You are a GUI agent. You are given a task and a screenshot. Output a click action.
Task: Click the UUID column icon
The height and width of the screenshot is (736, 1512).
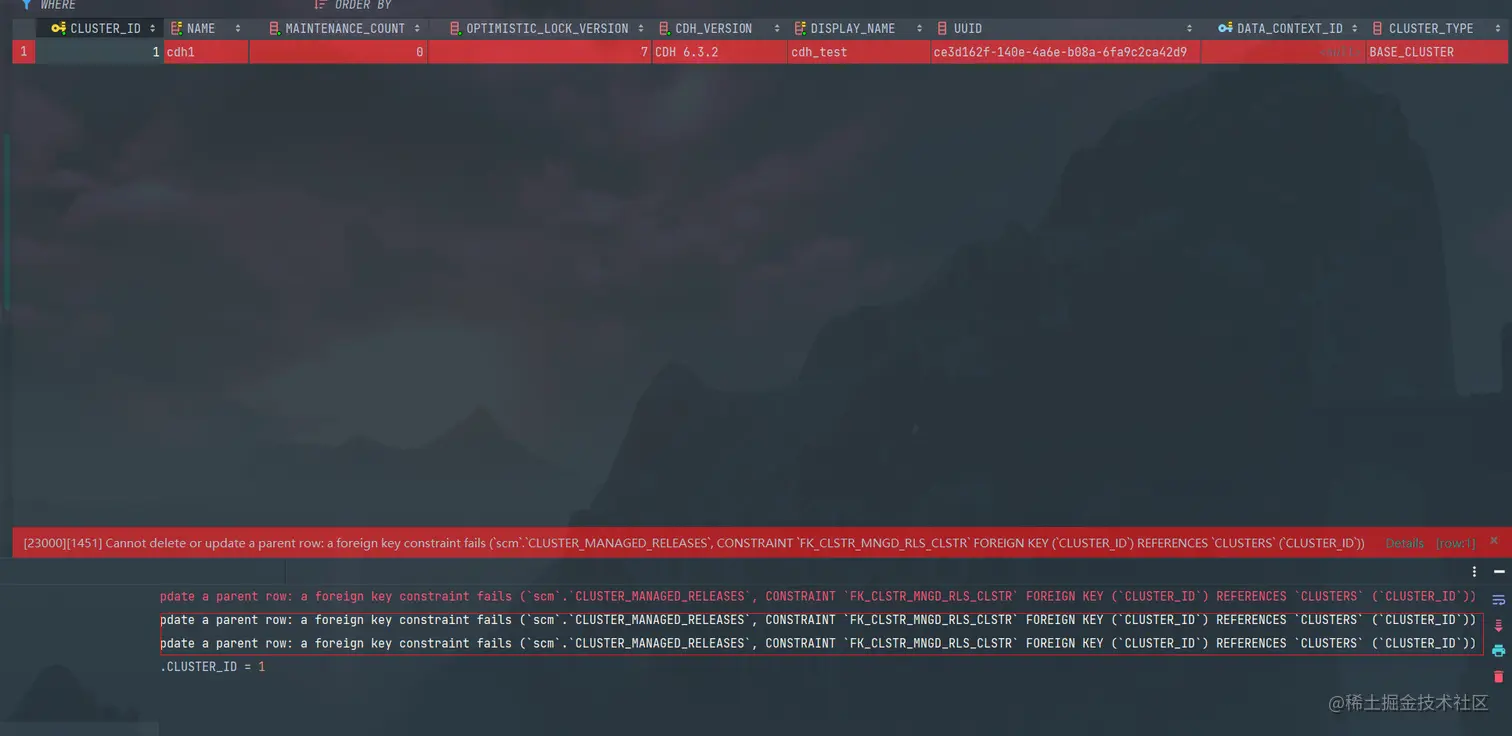pos(942,28)
